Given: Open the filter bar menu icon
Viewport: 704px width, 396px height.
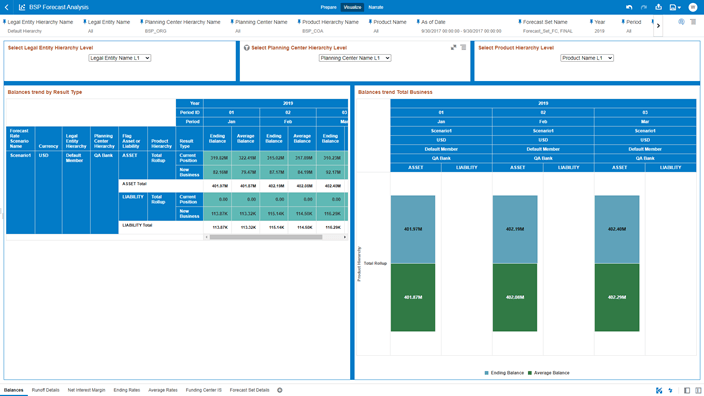Looking at the screenshot, I should coord(693,22).
